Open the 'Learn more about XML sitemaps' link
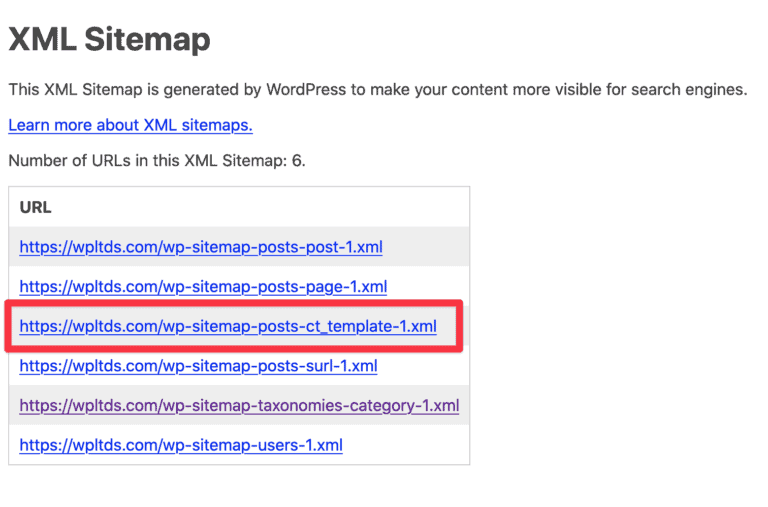Viewport: 768px width, 507px height. [x=130, y=125]
